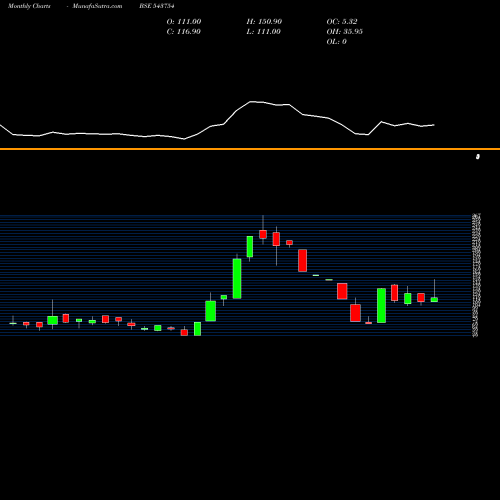Screen dimensions: 500x500
Task: Click the 'BSE 543734' ticker label
Action: tap(157, 6)
